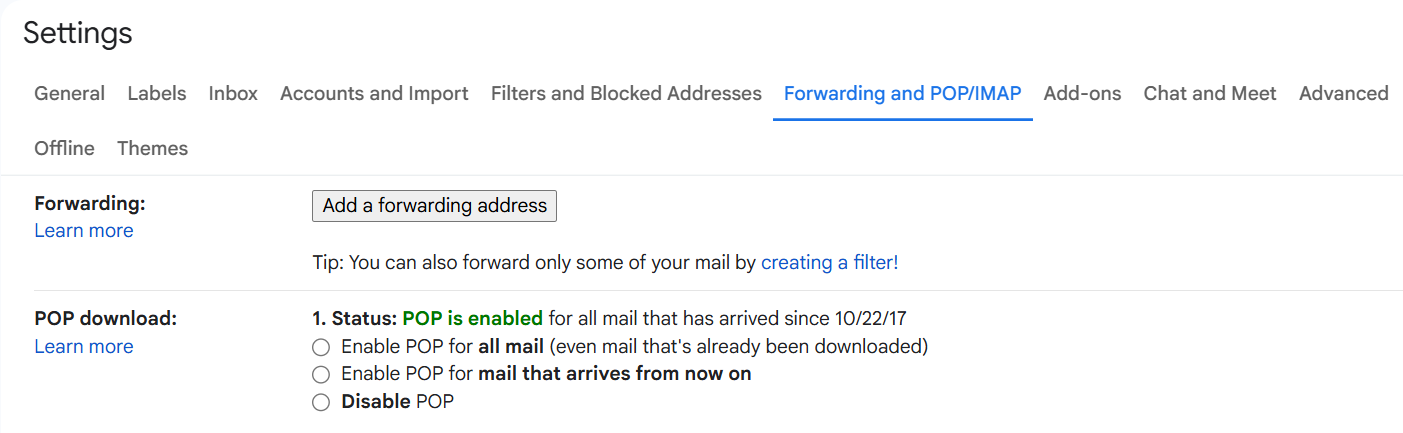Select the Disable POP radio option
The width and height of the screenshot is (1403, 433).
coord(320,403)
